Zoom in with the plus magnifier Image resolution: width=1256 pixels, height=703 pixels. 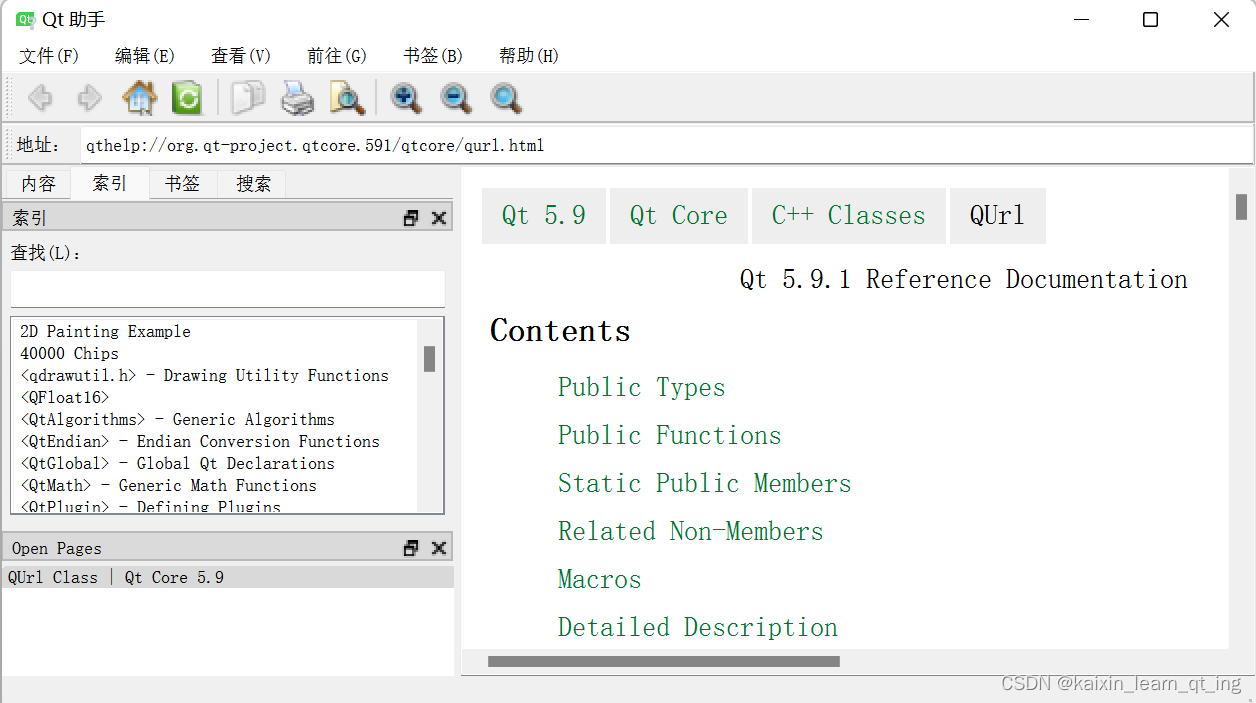point(406,98)
